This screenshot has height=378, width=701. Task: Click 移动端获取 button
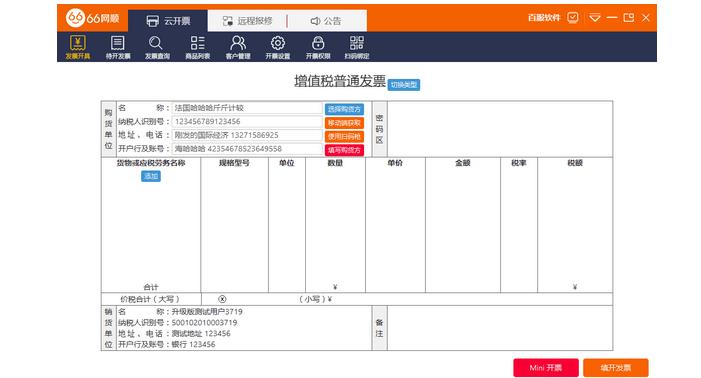(344, 123)
